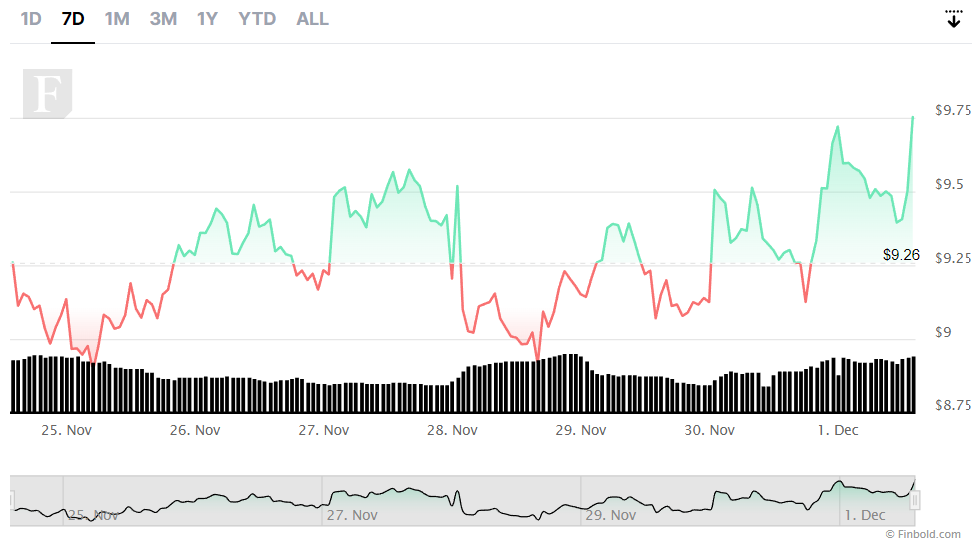Open the © Finbold.com credit link
The image size is (972, 547).
point(923,534)
